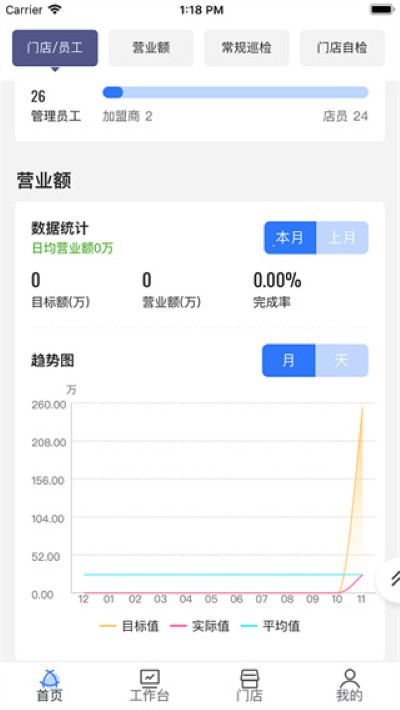Open the 工作台 workbench icon

click(149, 677)
